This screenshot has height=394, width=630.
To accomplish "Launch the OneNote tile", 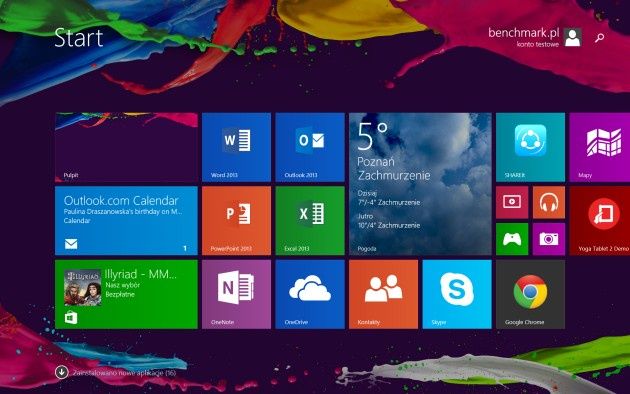I will pos(236,294).
